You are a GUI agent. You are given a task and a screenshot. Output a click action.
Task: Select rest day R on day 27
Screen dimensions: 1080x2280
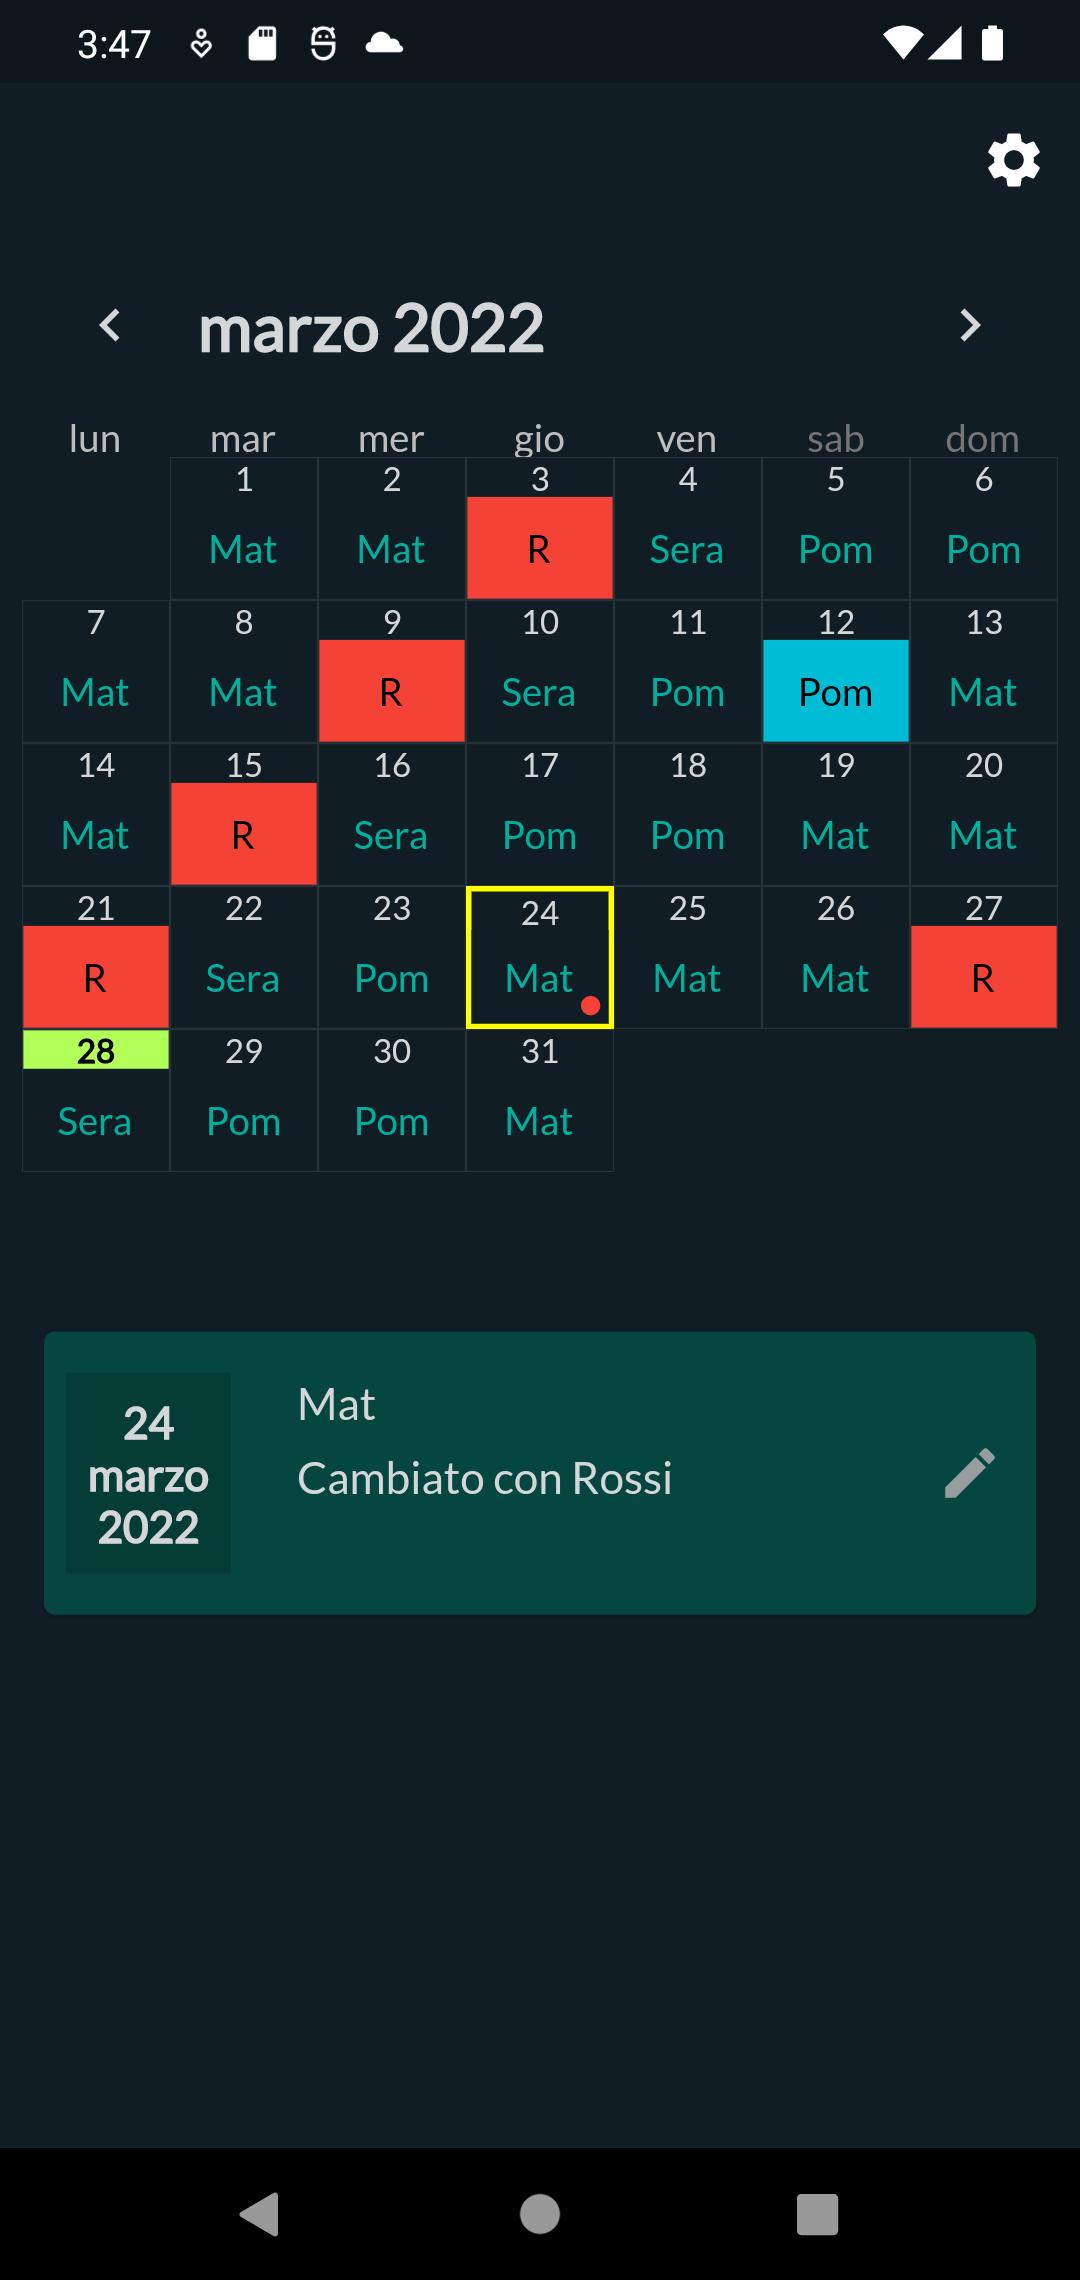(x=984, y=976)
